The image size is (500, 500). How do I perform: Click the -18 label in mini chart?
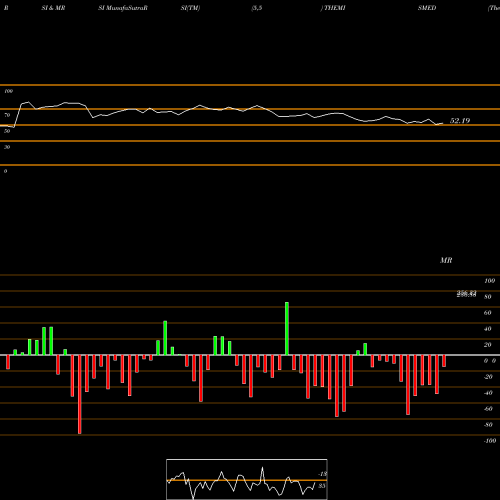[322, 474]
